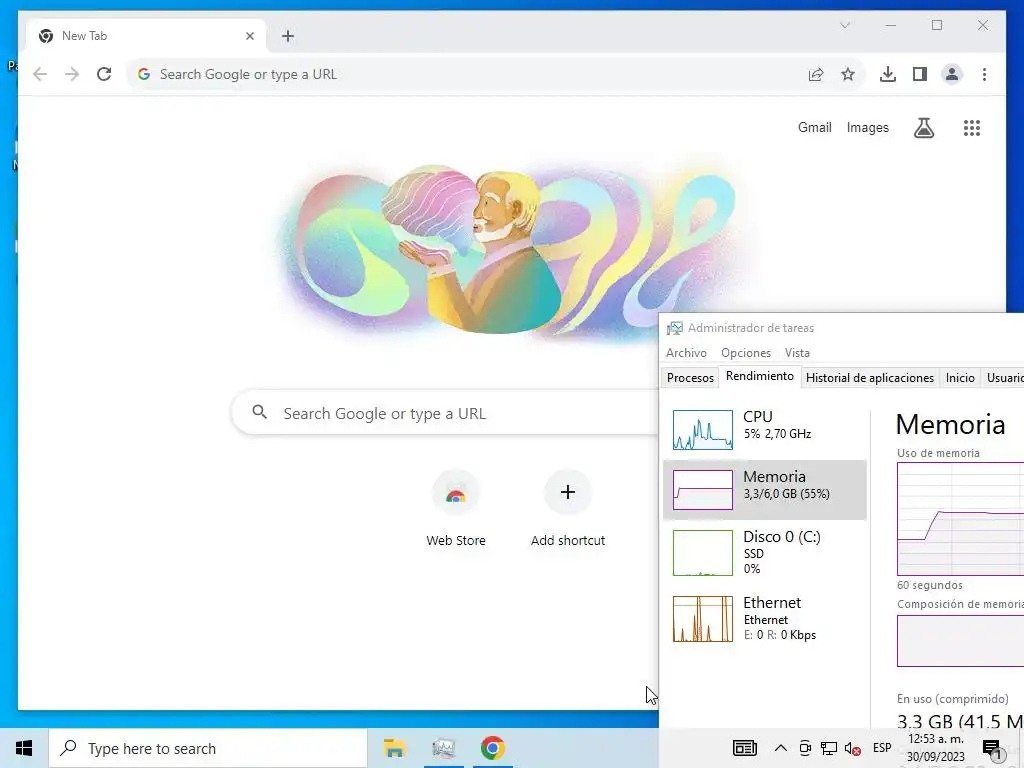Reload the Chrome page
This screenshot has width=1024, height=768.
(104, 74)
